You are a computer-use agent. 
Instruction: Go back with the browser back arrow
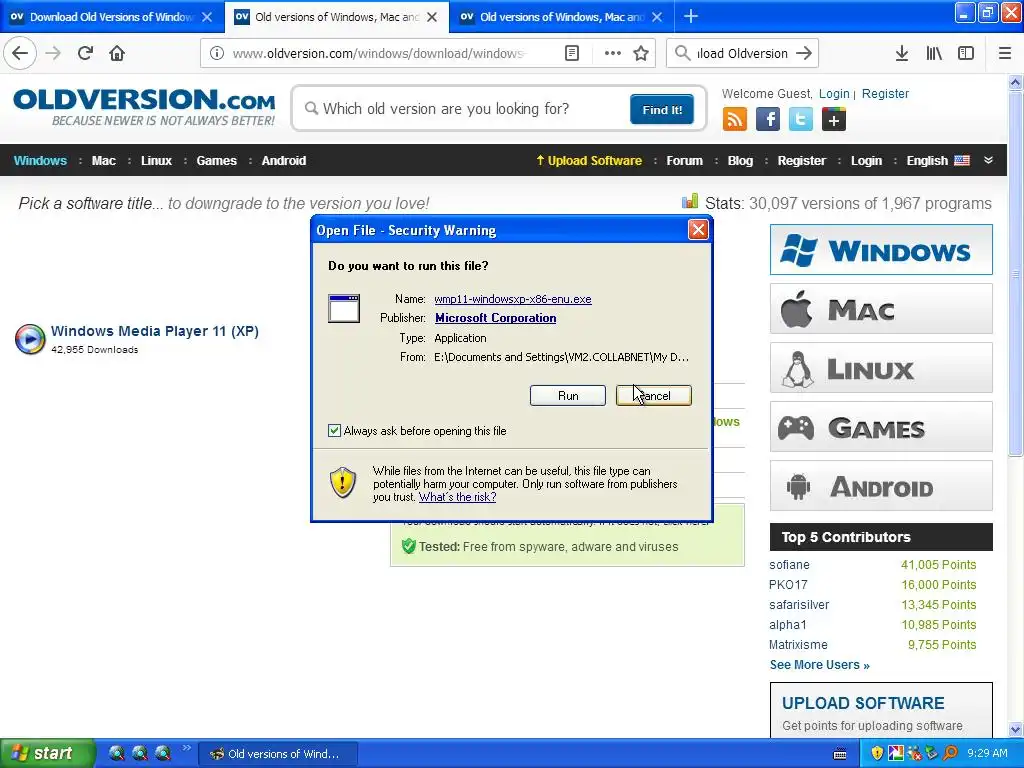(x=20, y=53)
